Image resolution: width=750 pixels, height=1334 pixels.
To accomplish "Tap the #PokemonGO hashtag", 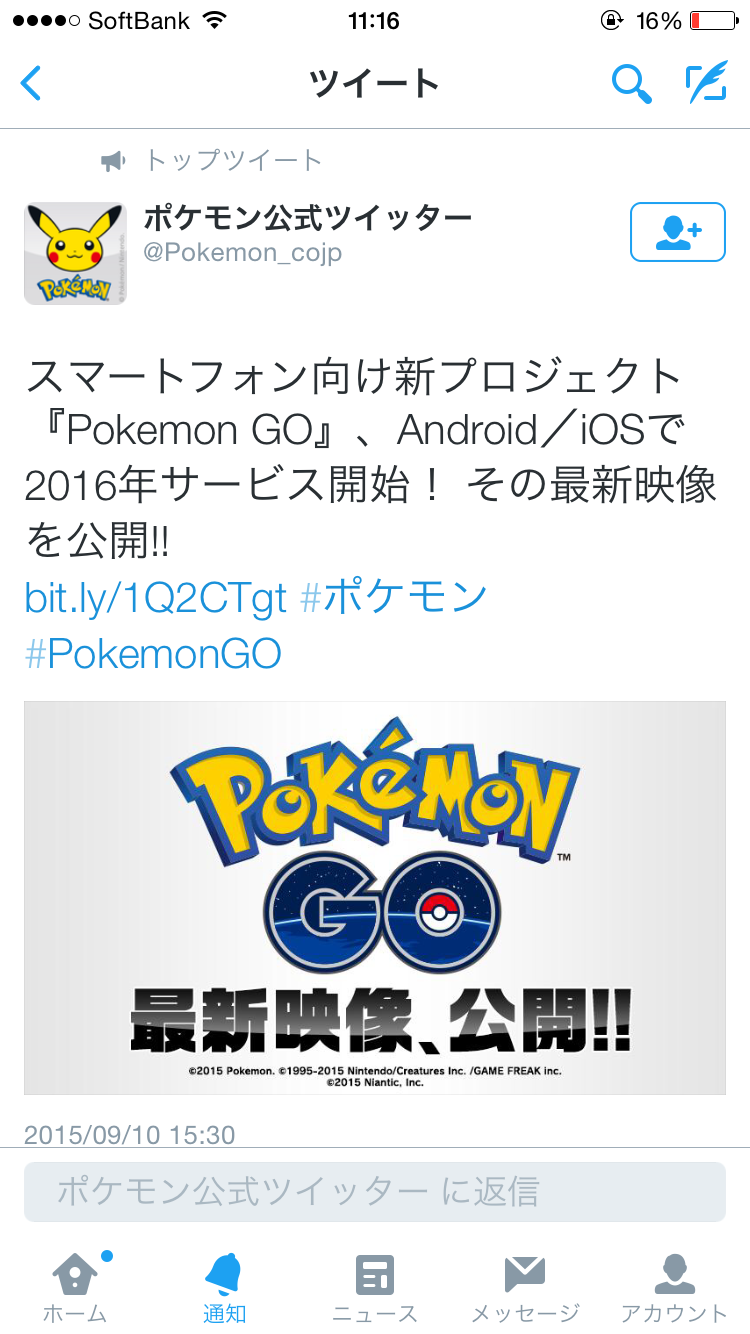I will [x=153, y=654].
